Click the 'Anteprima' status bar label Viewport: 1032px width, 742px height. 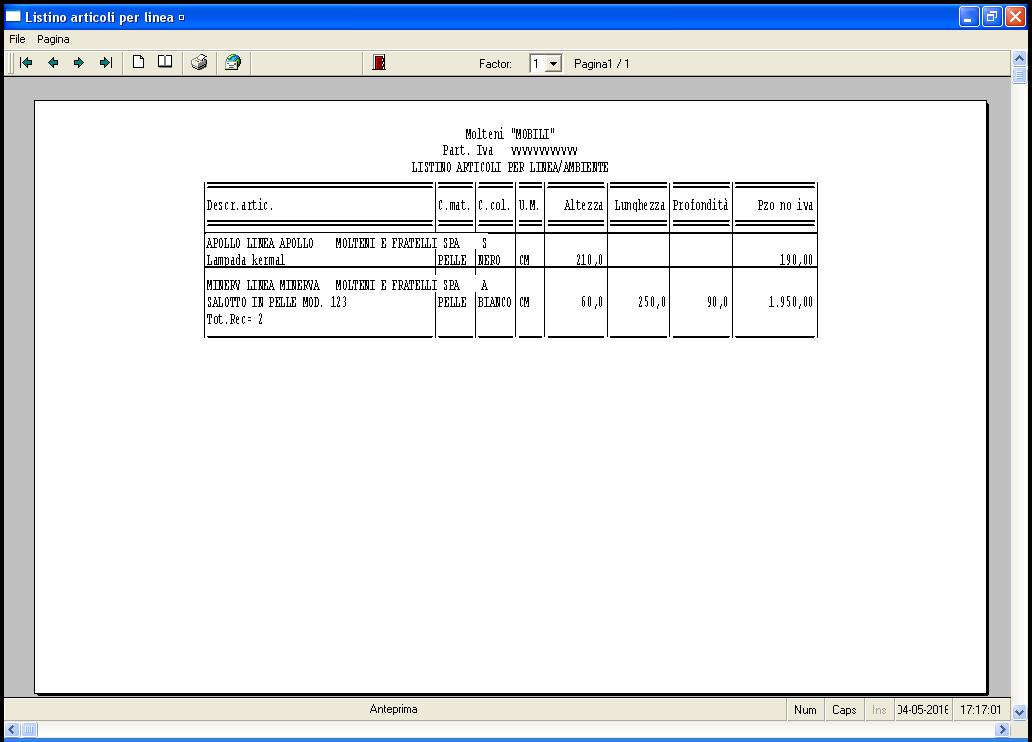(394, 709)
